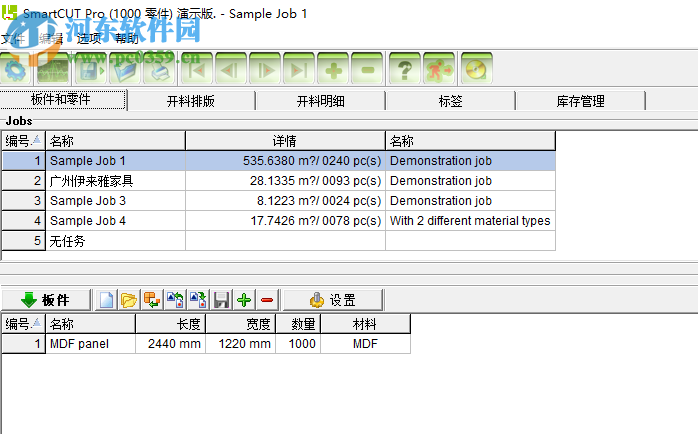Add a panel row with the small green plus
The width and height of the screenshot is (698, 434).
tap(244, 300)
